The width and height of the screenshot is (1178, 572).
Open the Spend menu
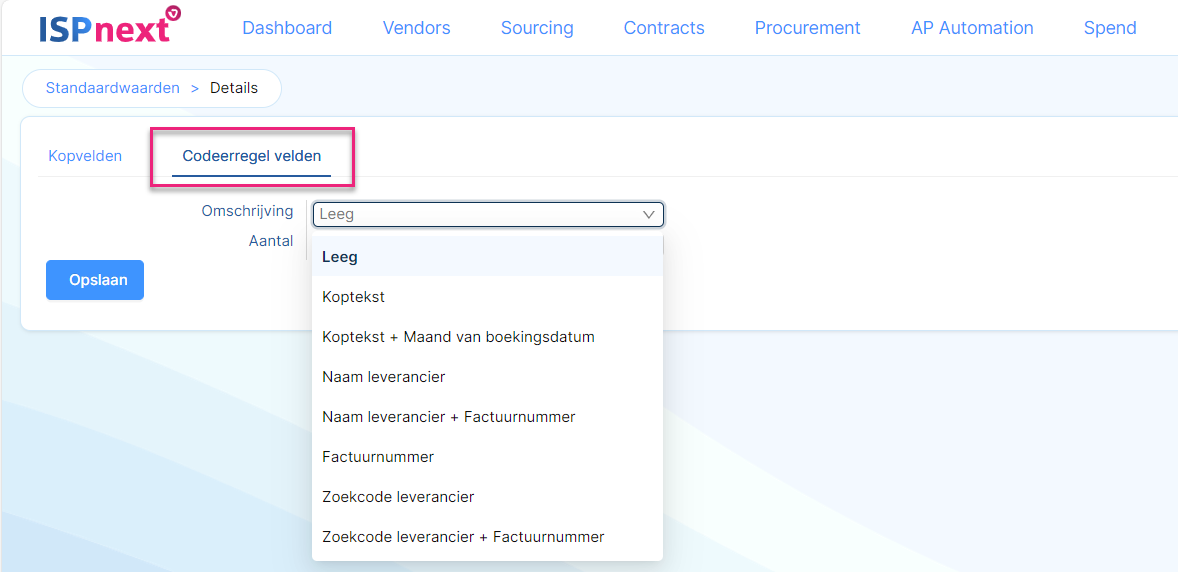point(1110,29)
